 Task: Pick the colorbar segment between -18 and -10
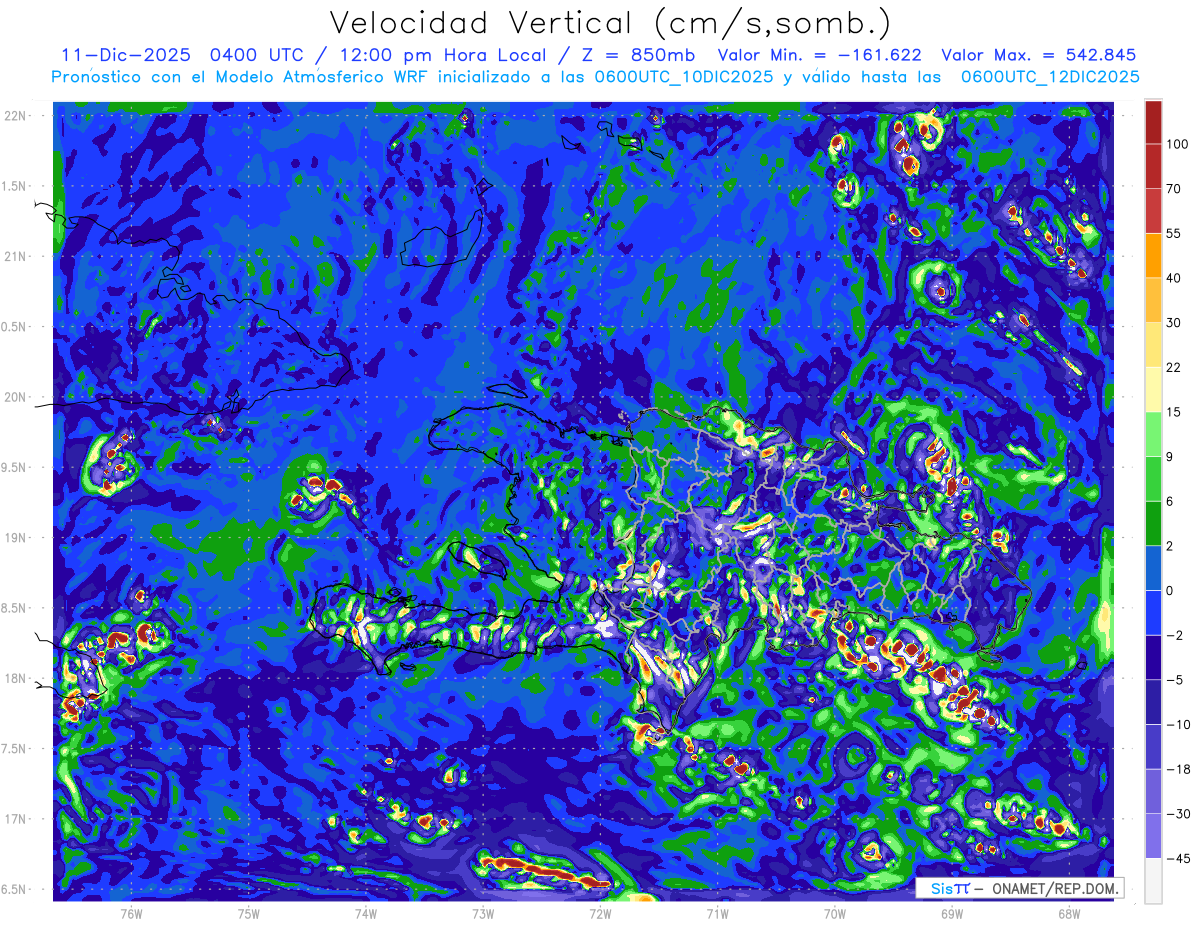[1153, 746]
